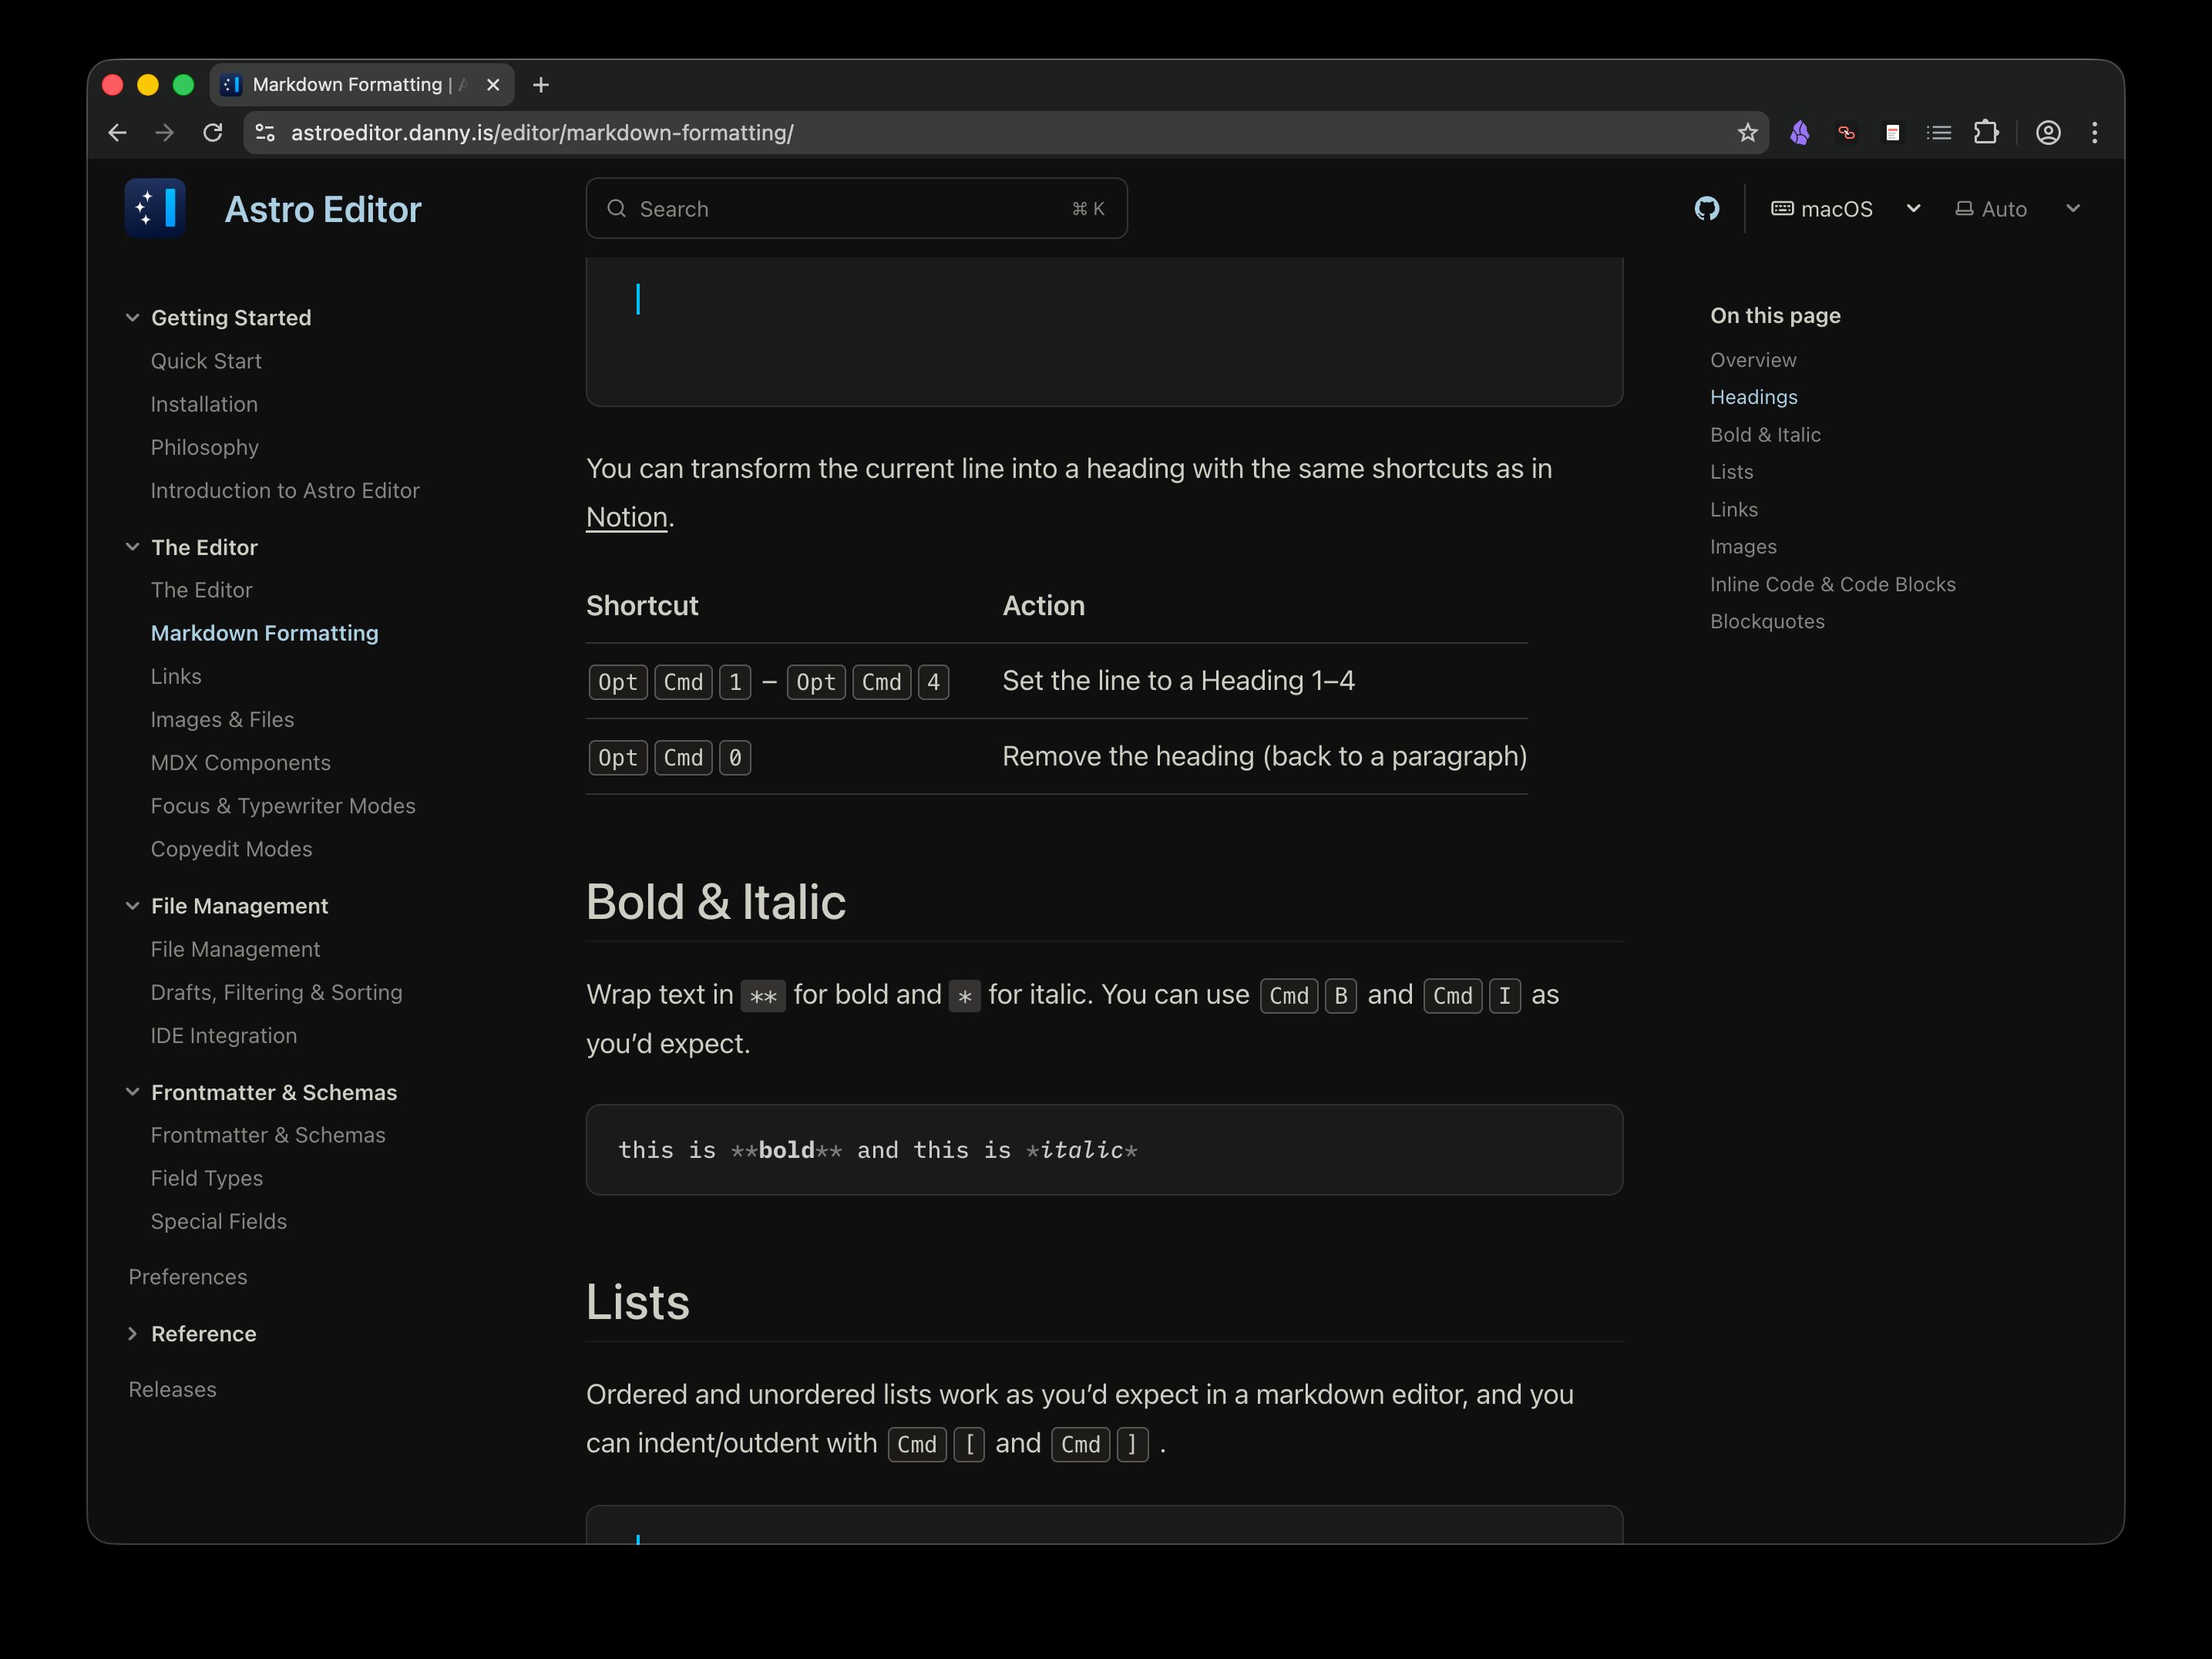Viewport: 2212px width, 1659px height.
Task: Click the red-and-white document extension icon
Action: pyautogui.click(x=1892, y=132)
